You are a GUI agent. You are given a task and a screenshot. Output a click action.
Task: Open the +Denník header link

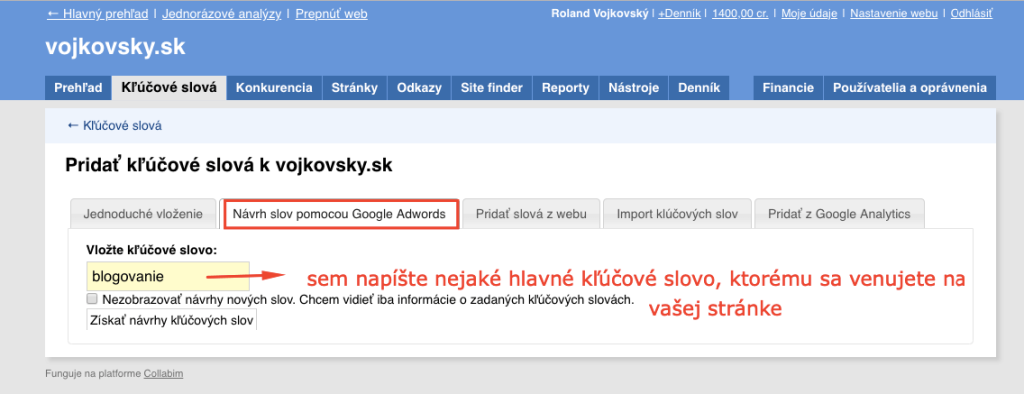coord(679,13)
